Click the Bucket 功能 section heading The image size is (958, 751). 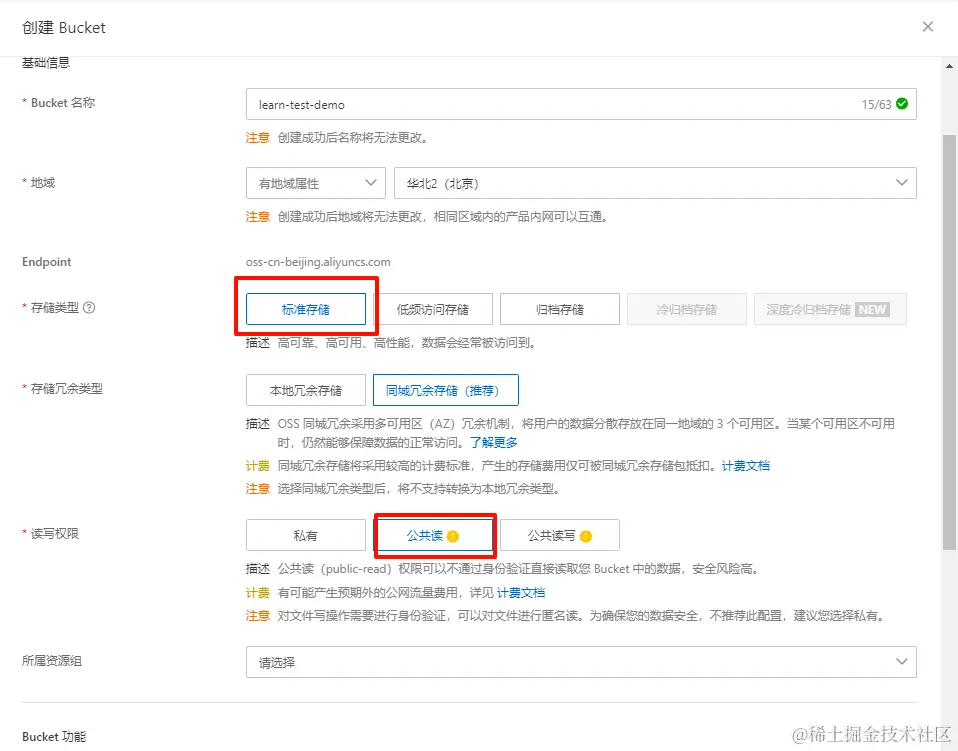[x=54, y=736]
